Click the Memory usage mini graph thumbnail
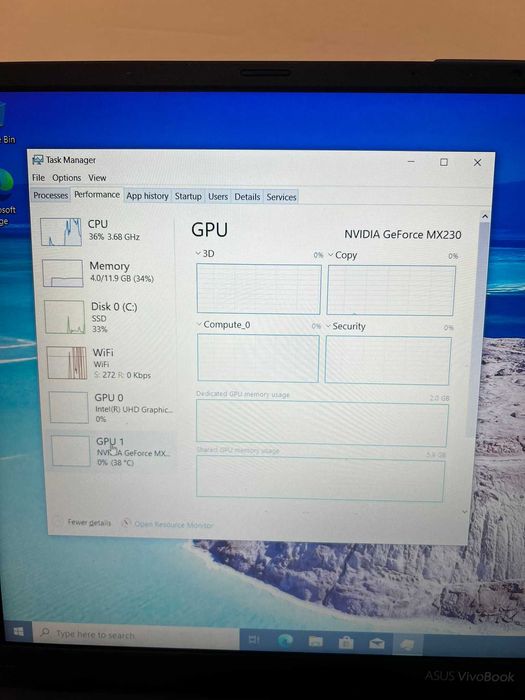The width and height of the screenshot is (525, 700). tap(63, 273)
